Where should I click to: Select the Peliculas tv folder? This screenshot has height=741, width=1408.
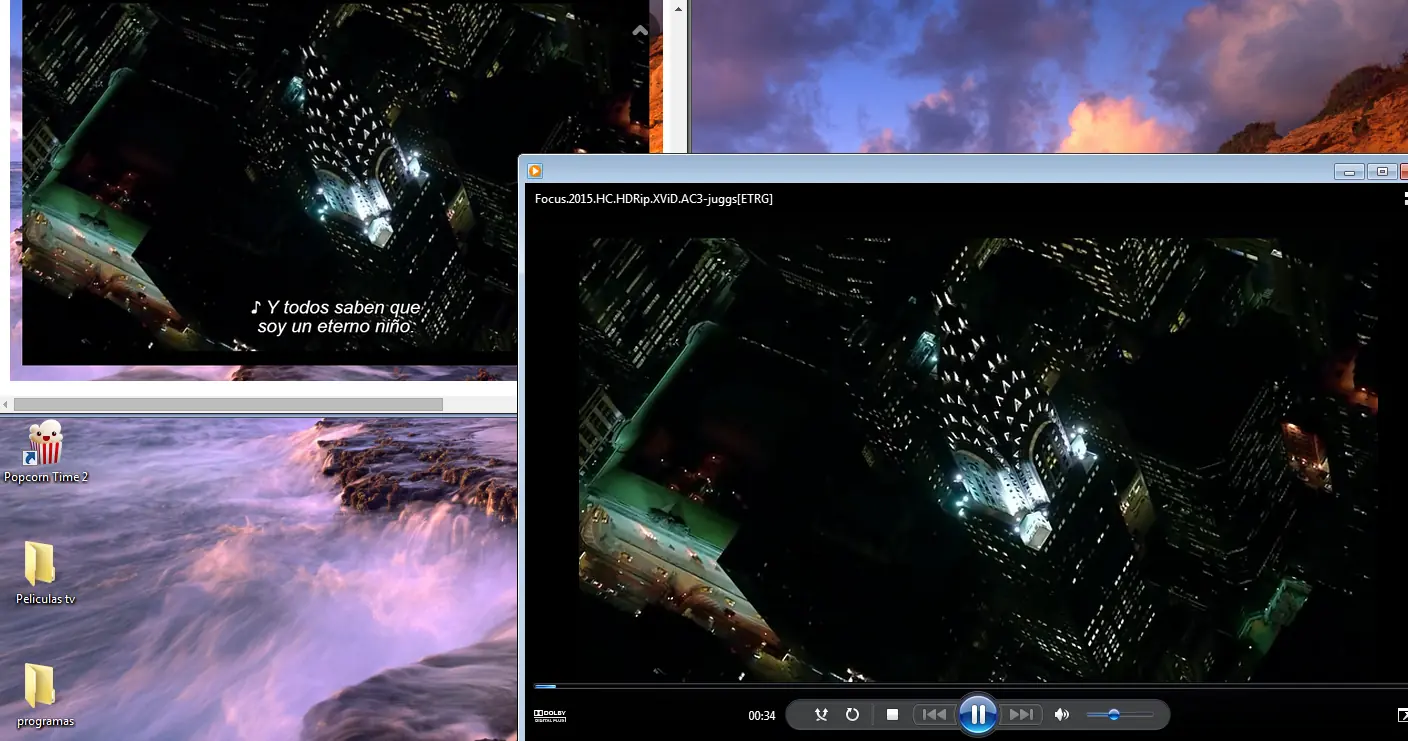tap(46, 573)
